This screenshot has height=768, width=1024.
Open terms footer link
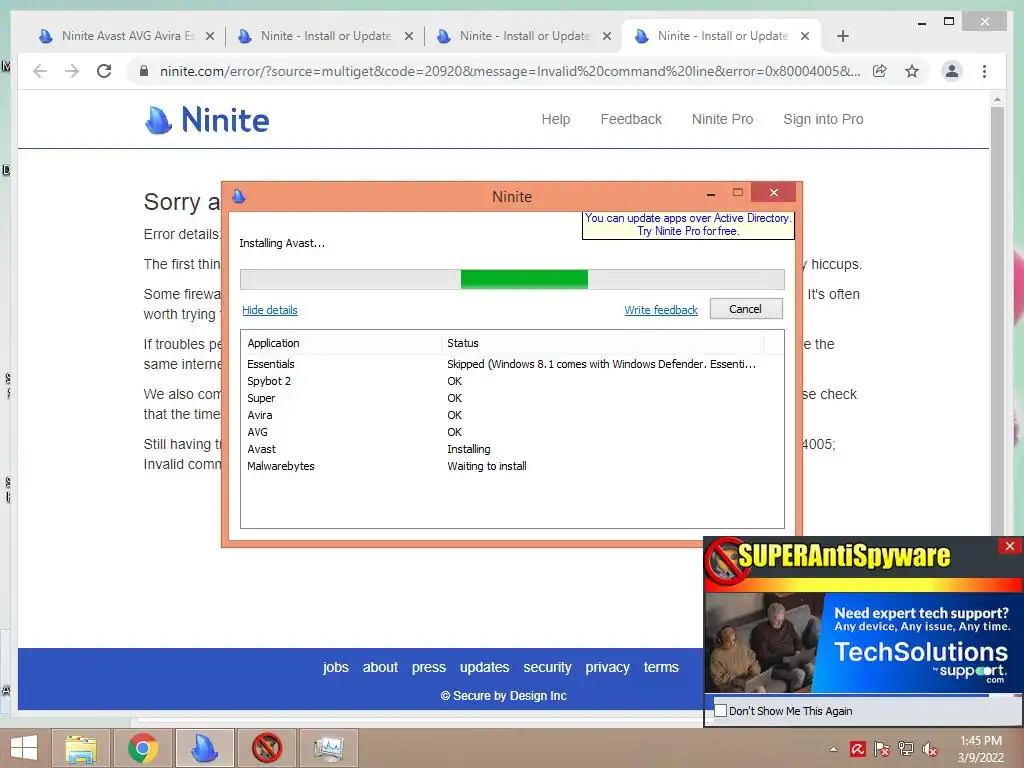tap(661, 667)
